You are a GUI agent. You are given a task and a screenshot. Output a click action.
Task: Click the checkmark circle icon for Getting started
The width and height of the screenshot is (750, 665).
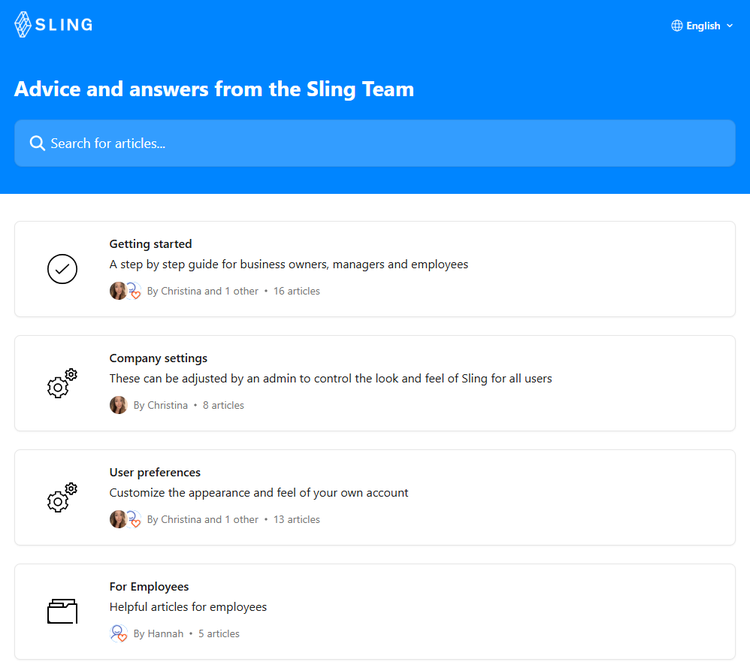click(62, 269)
